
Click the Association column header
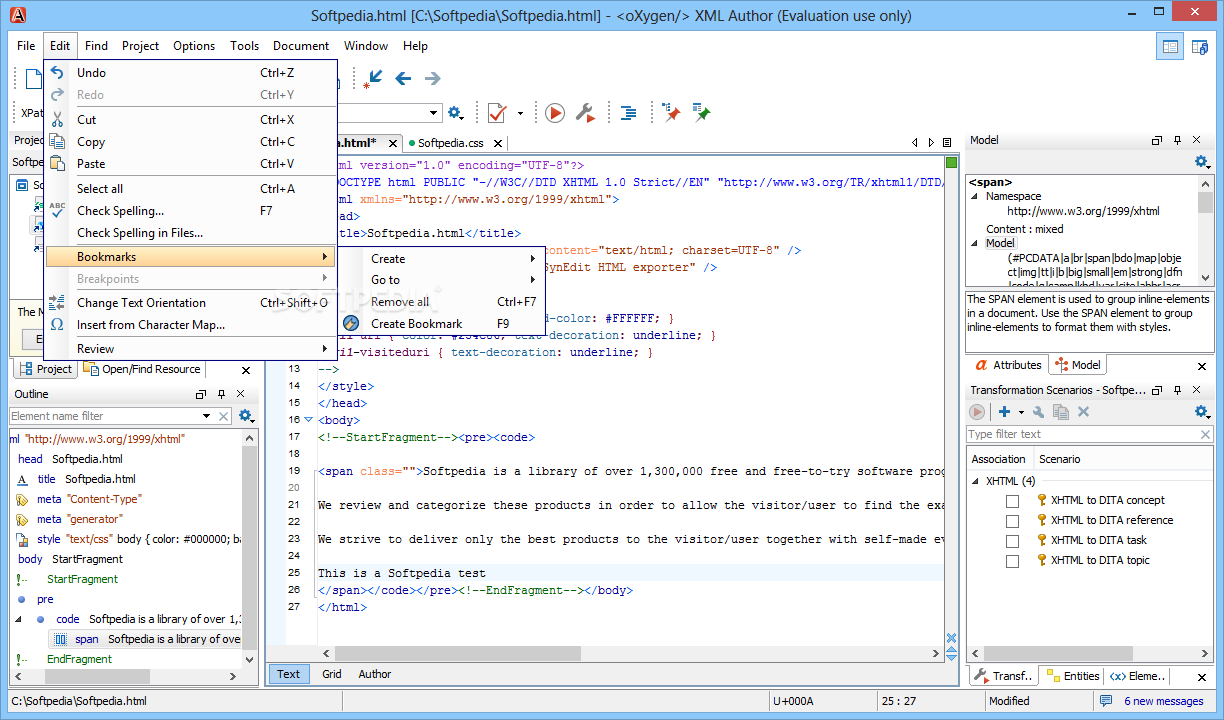point(998,459)
